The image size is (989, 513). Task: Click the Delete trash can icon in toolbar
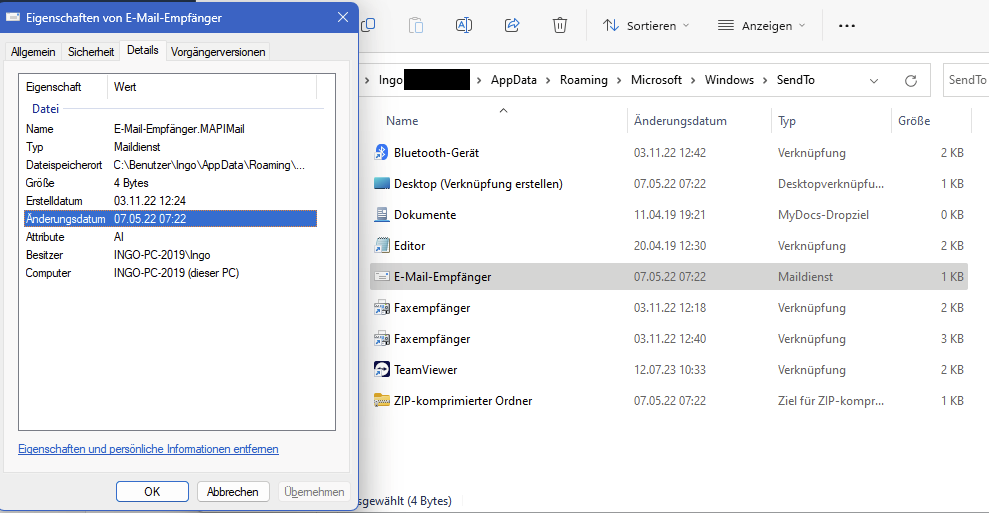(x=560, y=25)
